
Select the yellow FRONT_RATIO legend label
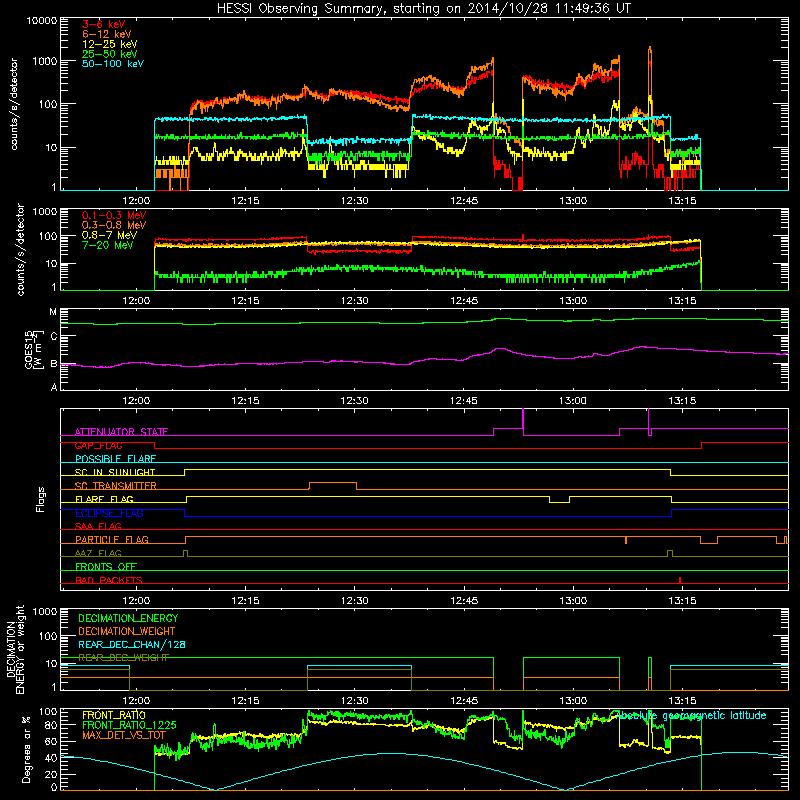(x=114, y=715)
